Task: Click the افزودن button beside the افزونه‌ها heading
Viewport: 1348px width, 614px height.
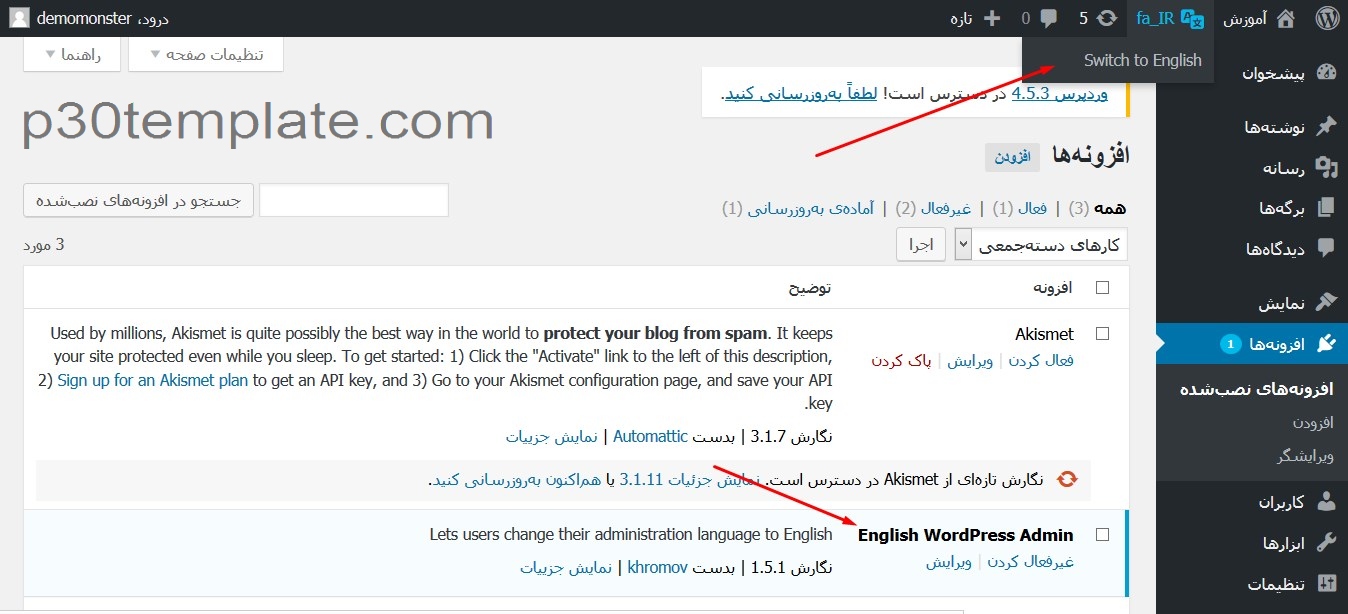Action: (1012, 157)
